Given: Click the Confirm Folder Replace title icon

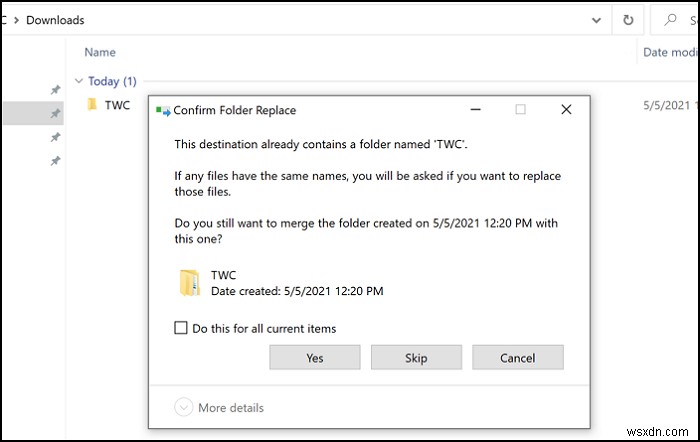Looking at the screenshot, I should point(163,110).
